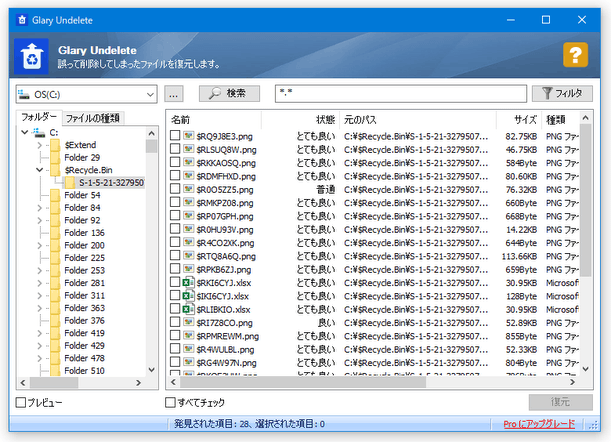The image size is (611, 442).
Task: Click the file list vertical scrollbar thumb
Action: click(586, 200)
